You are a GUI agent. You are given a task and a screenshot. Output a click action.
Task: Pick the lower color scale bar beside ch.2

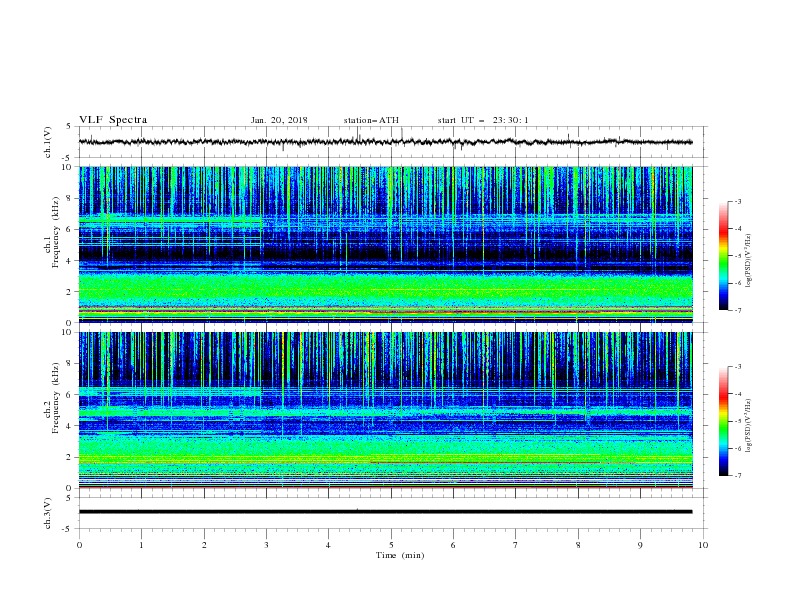[723, 421]
